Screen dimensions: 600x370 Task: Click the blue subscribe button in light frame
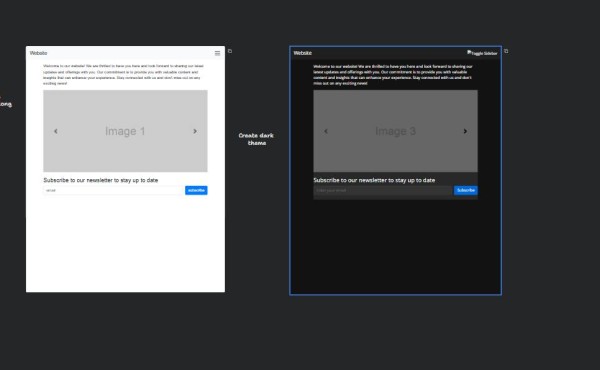pyautogui.click(x=196, y=190)
